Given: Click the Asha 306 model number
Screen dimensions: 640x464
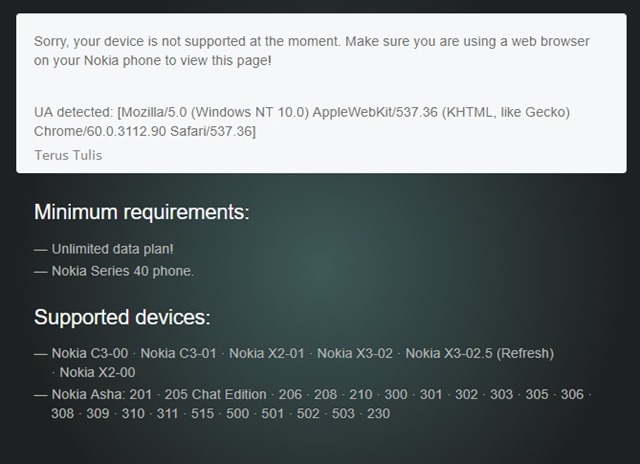Looking at the screenshot, I should click(571, 394).
